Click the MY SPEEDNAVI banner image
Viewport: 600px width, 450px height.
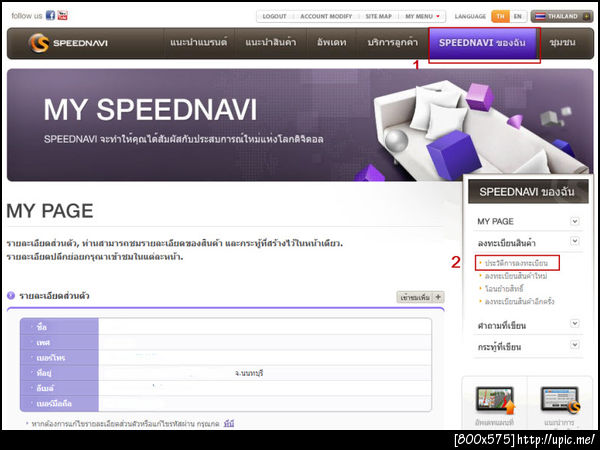(x=300, y=125)
